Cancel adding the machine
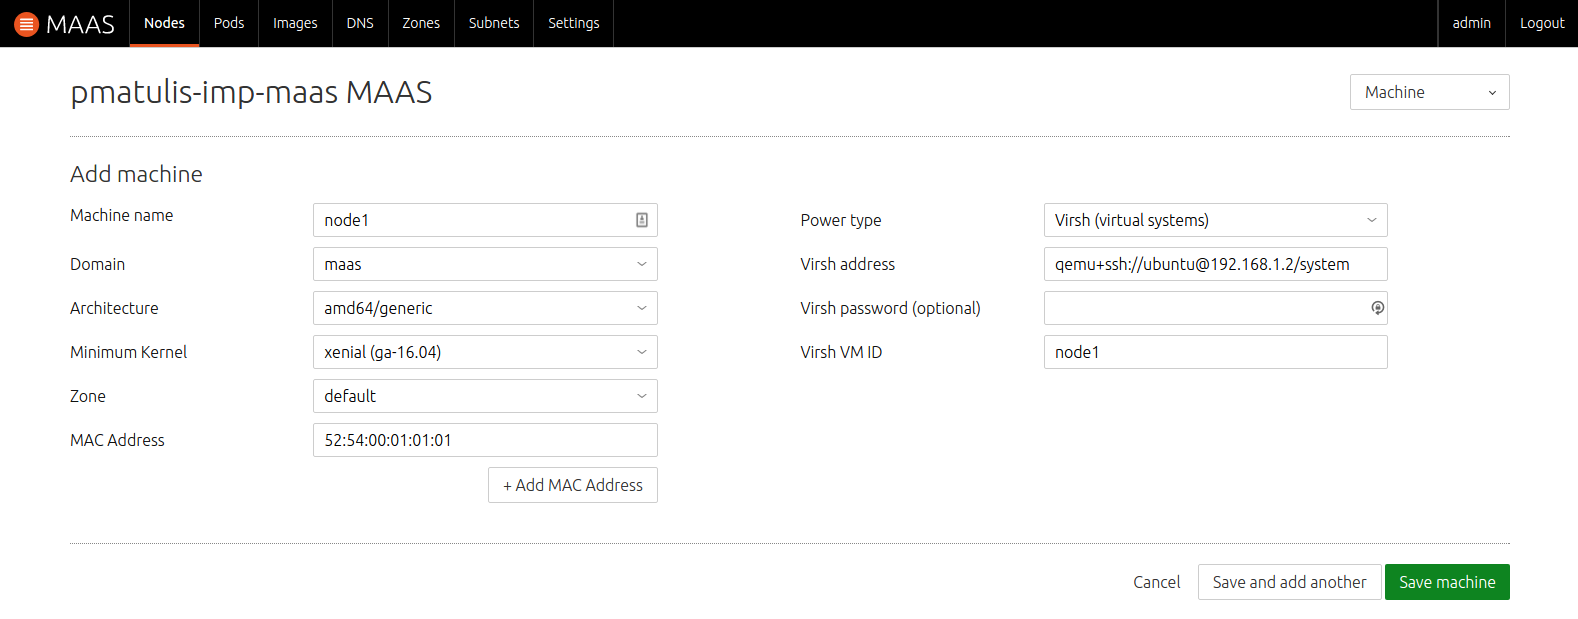 1157,582
